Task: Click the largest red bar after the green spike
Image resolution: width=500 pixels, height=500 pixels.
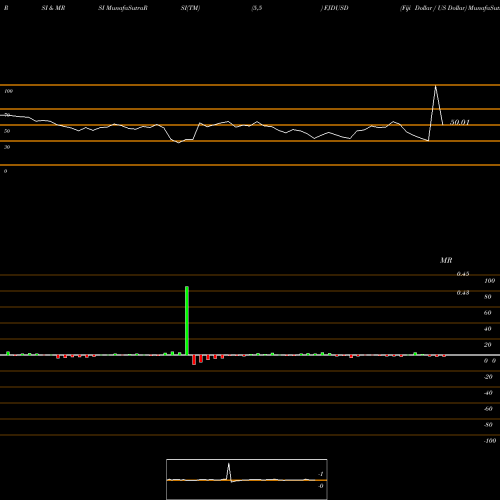Action: click(x=194, y=360)
